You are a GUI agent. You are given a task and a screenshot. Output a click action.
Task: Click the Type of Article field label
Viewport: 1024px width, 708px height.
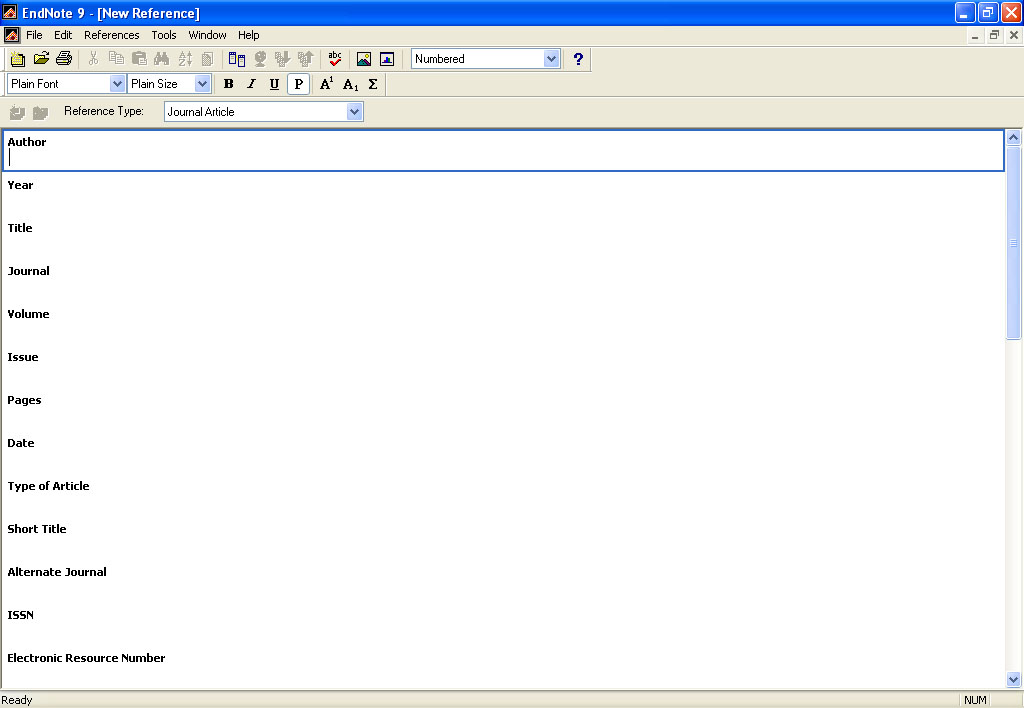click(x=48, y=486)
